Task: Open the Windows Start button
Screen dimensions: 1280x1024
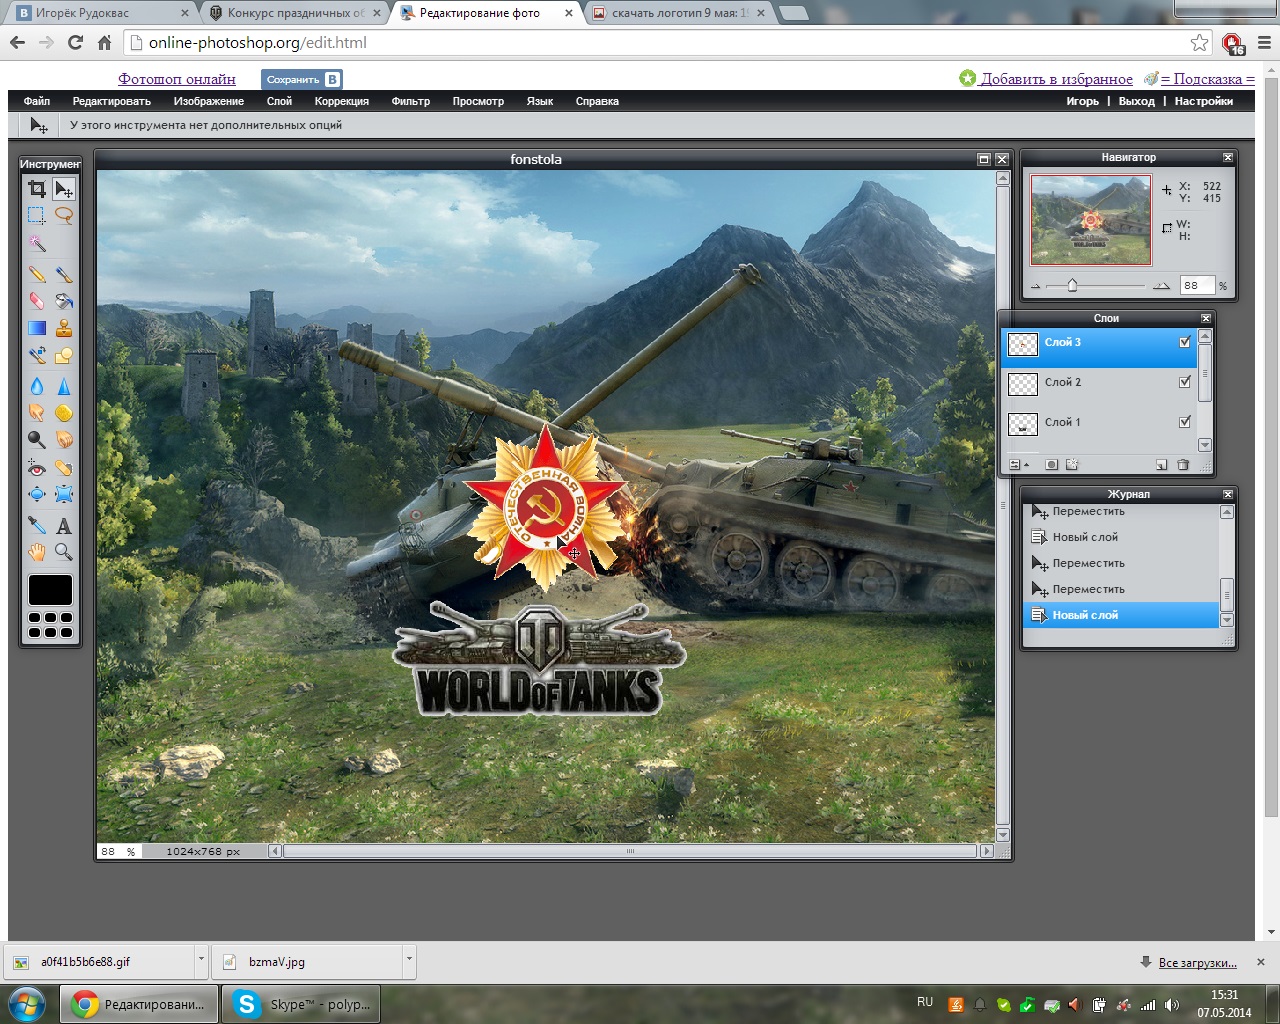Action: [x=27, y=1004]
